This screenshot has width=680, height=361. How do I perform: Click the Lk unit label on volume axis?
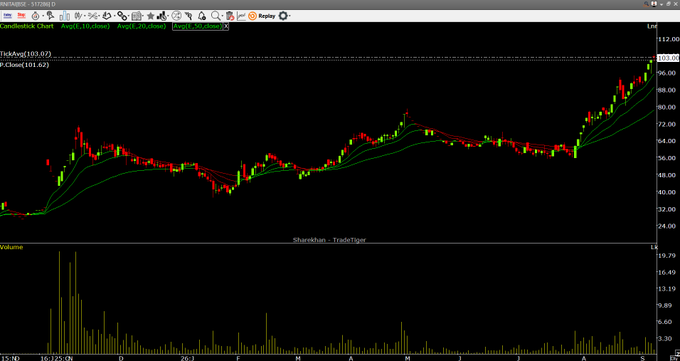[654, 247]
